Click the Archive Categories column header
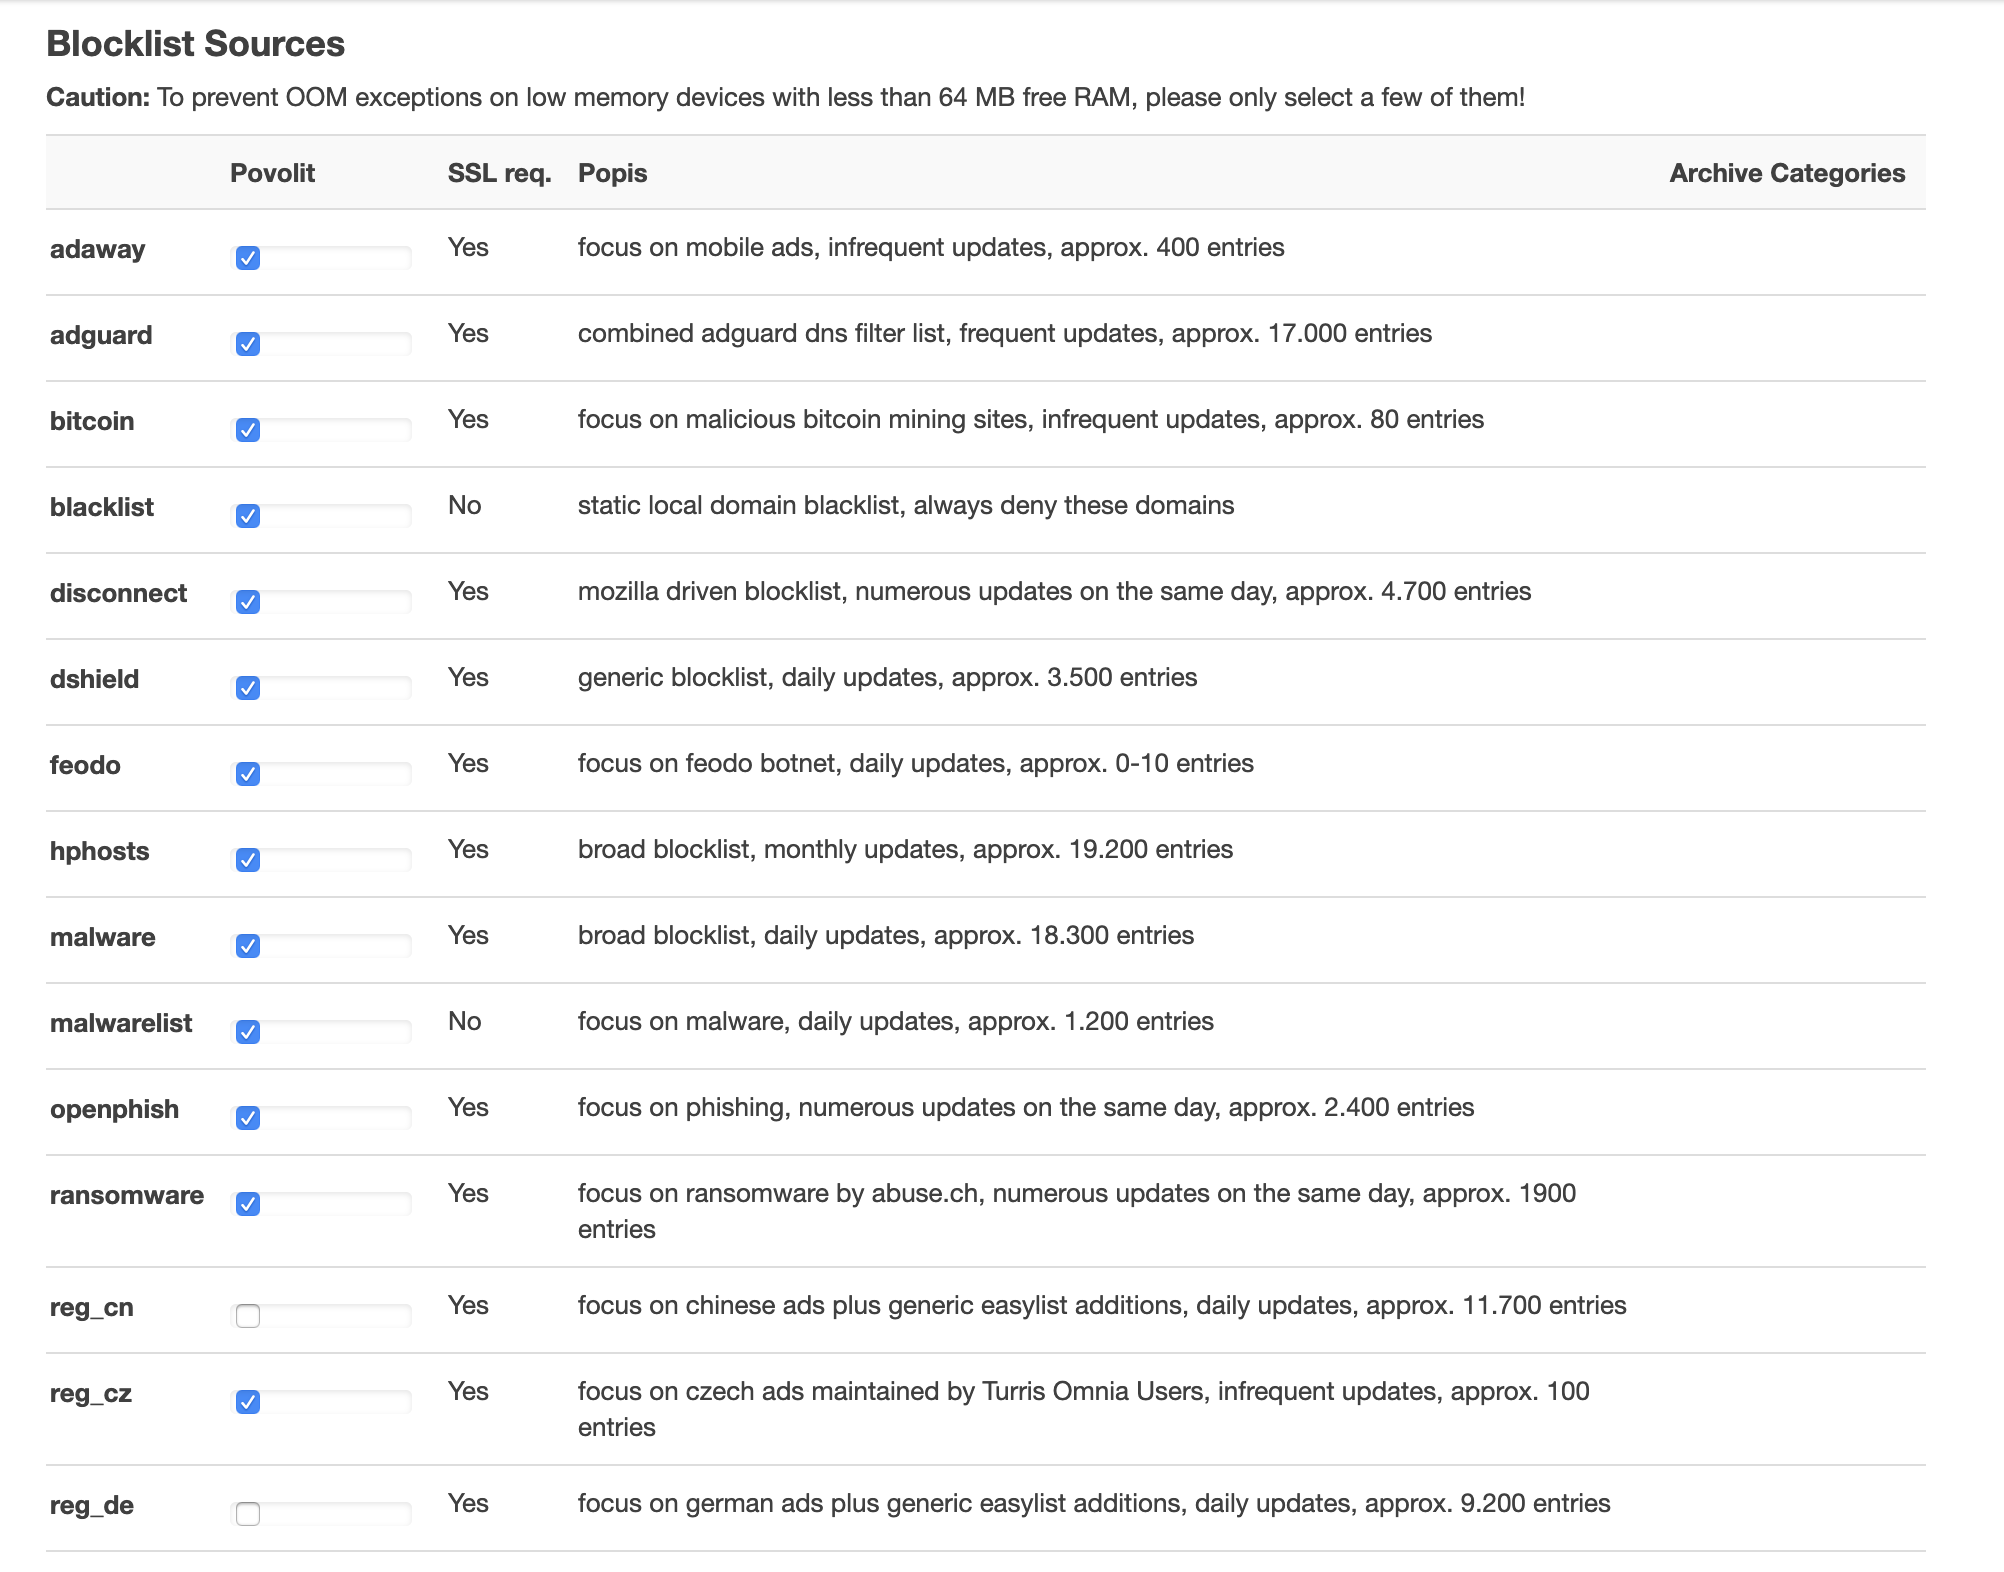This screenshot has height=1572, width=2004. (x=1786, y=173)
